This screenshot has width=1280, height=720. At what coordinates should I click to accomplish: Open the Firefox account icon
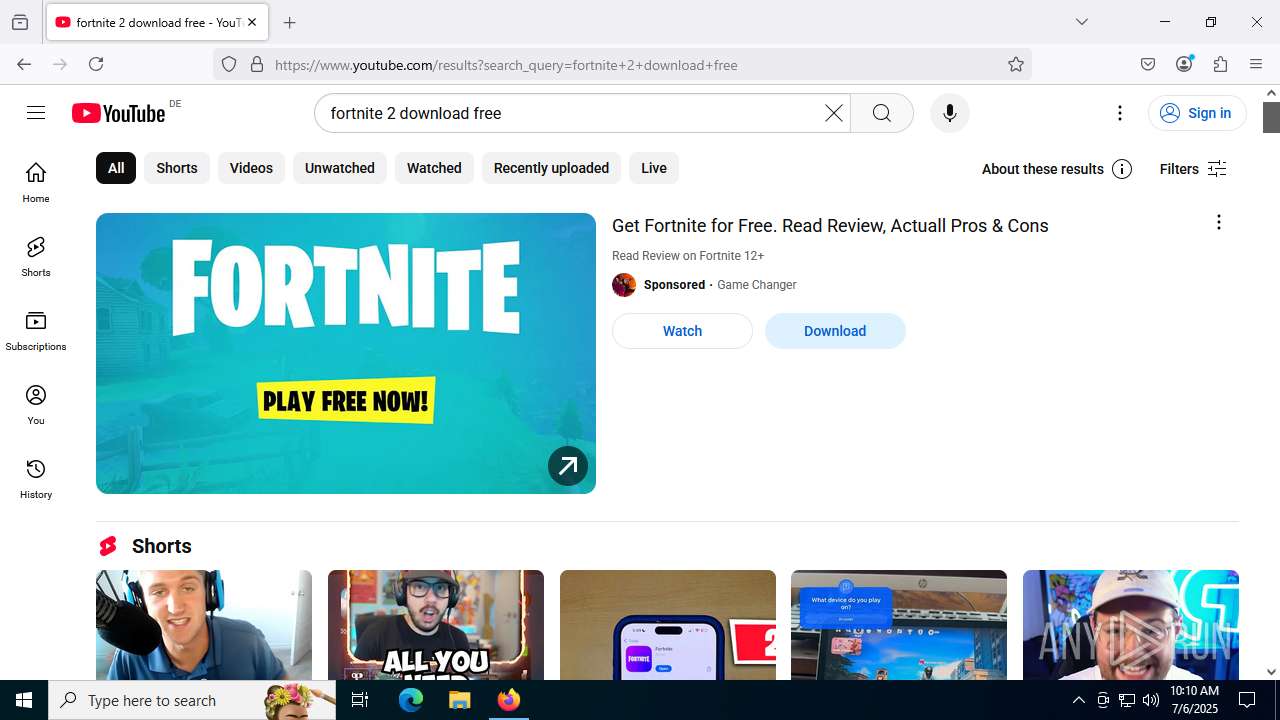(x=1184, y=64)
